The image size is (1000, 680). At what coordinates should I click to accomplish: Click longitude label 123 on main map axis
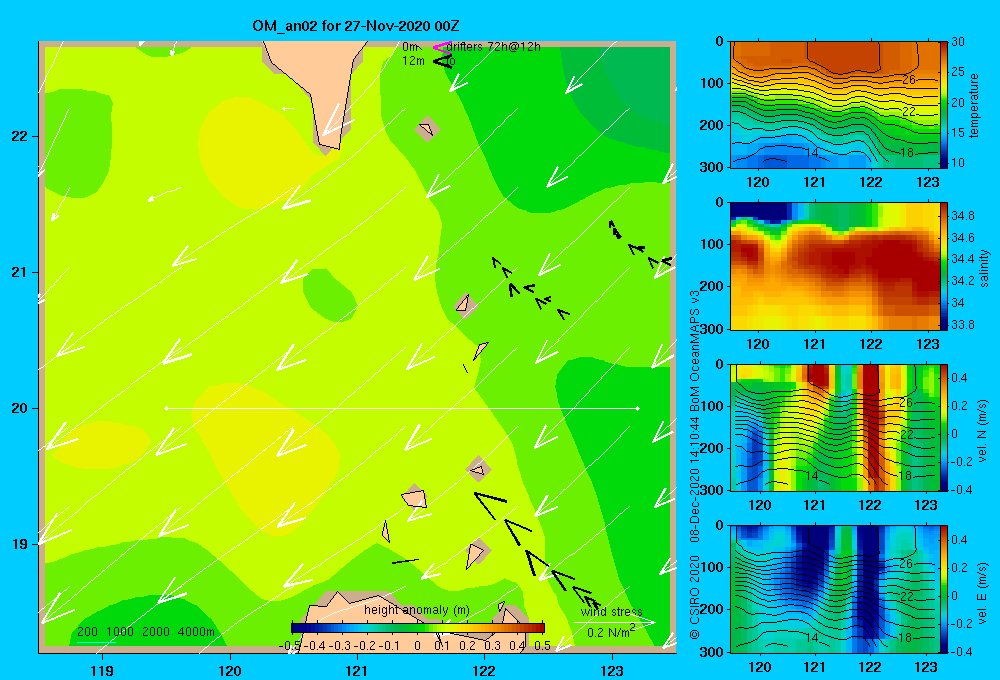pos(612,670)
